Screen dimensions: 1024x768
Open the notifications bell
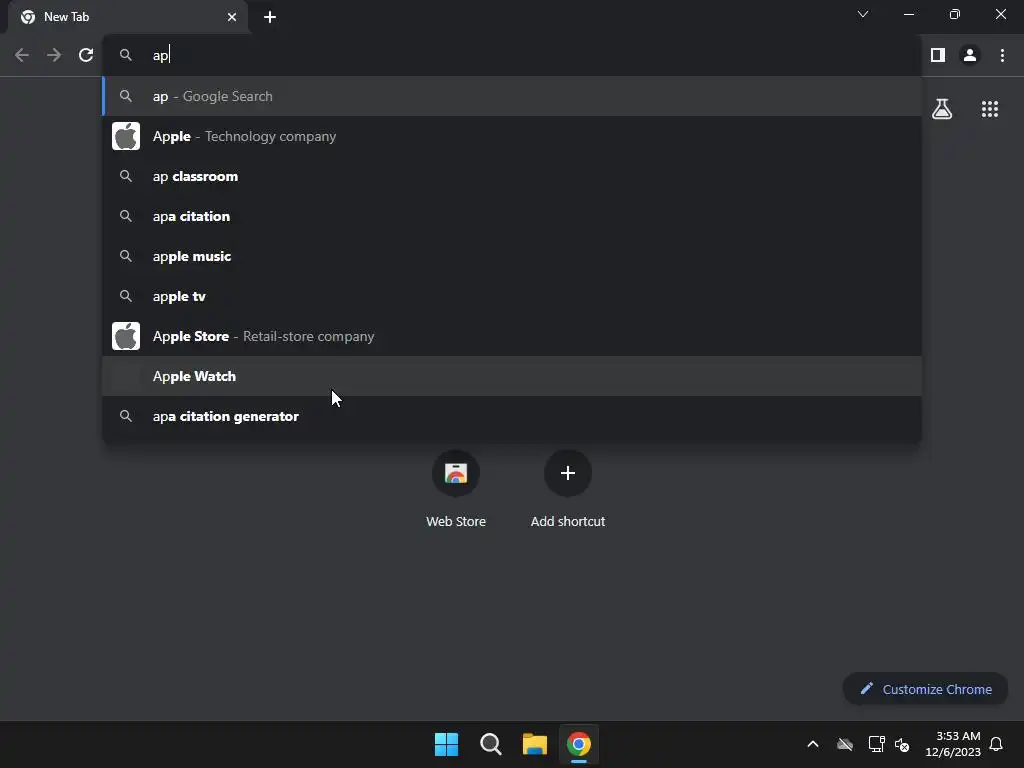(x=997, y=744)
